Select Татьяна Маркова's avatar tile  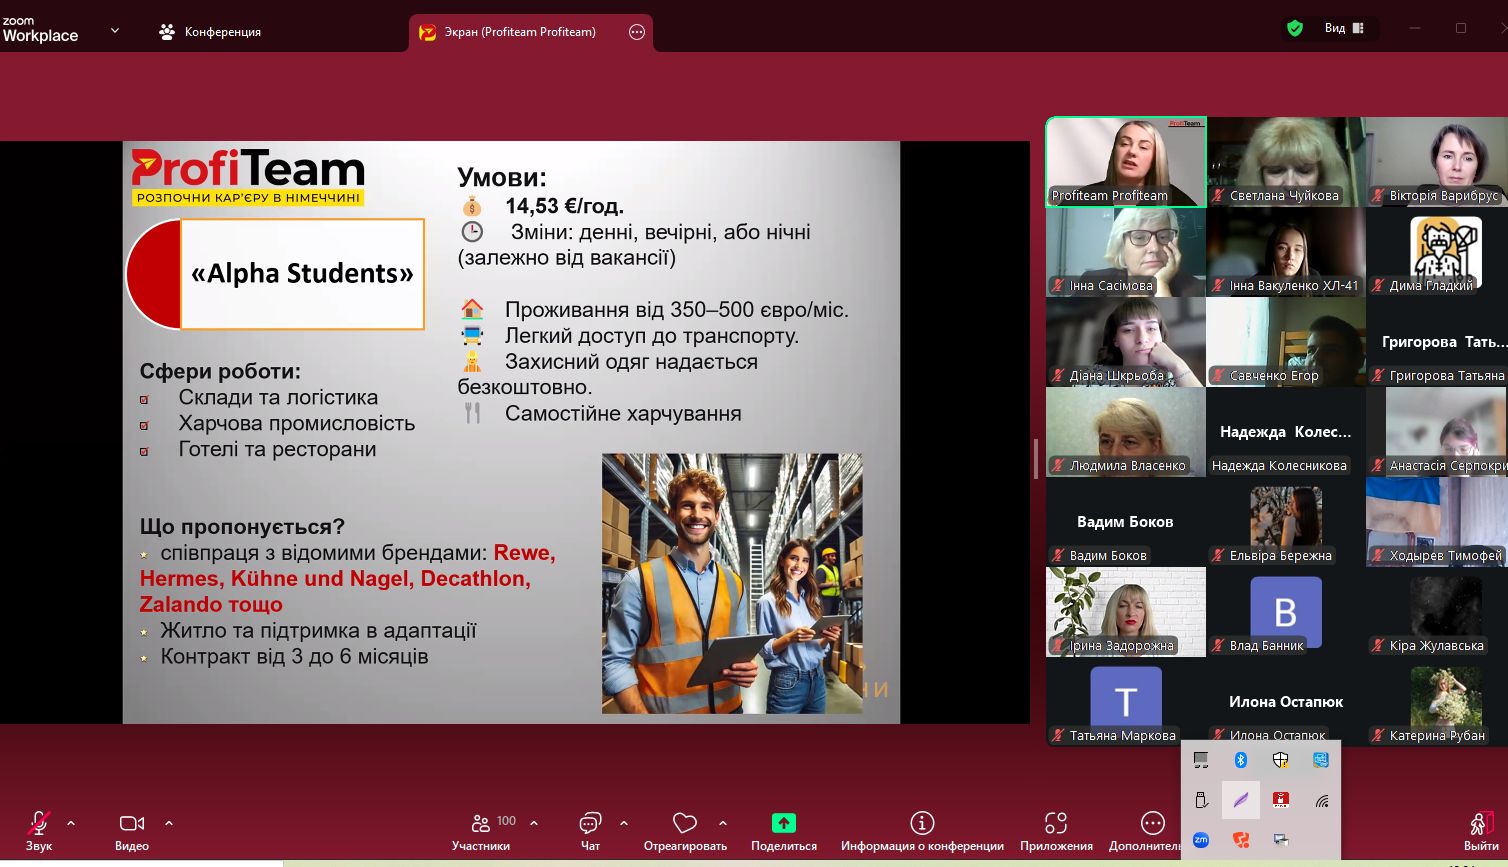coord(1126,702)
